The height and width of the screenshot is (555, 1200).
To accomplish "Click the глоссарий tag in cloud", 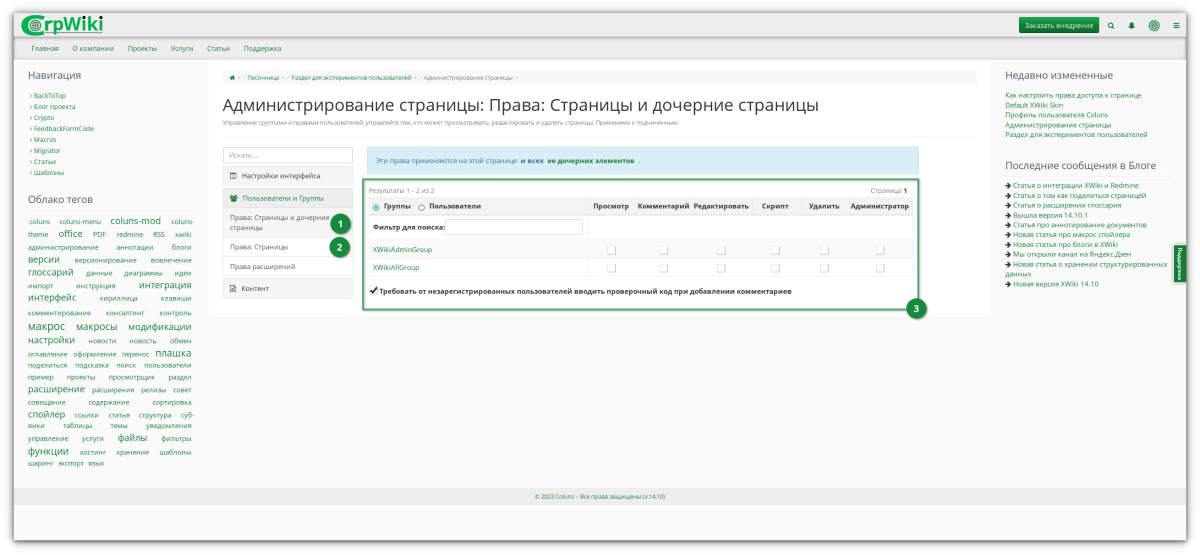I will (50, 272).
